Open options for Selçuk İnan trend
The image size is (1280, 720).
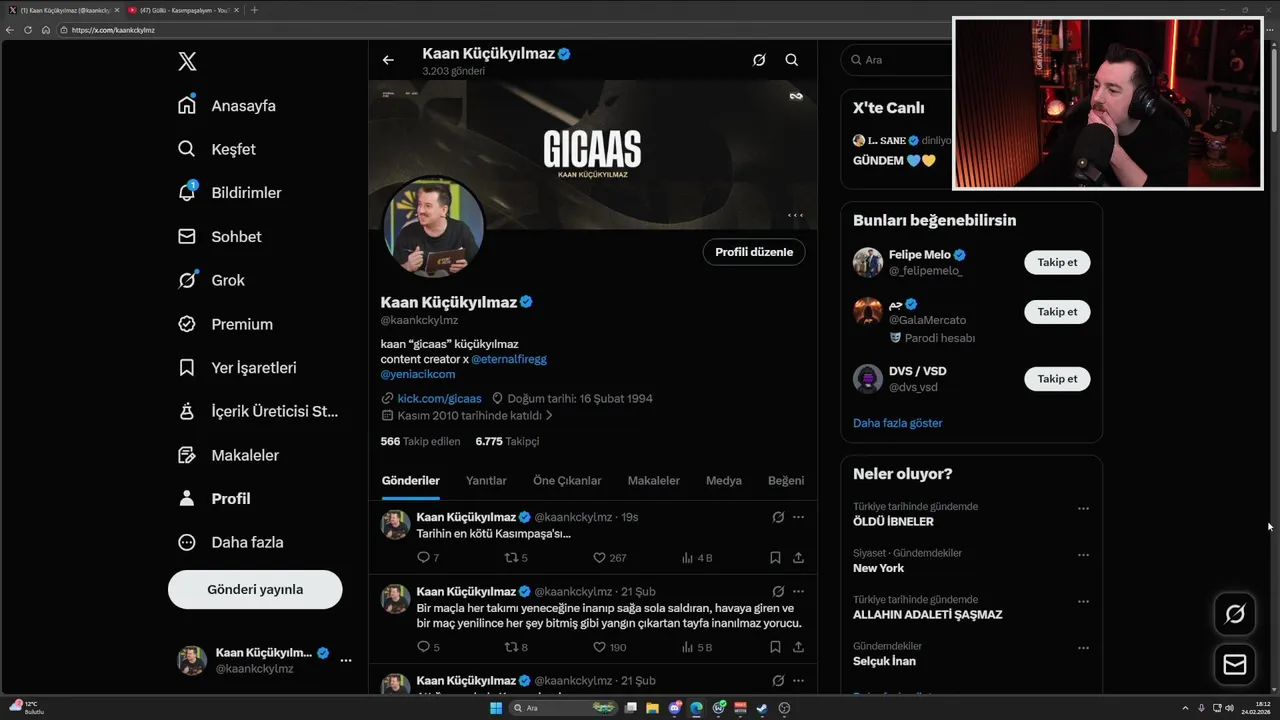[1083, 648]
